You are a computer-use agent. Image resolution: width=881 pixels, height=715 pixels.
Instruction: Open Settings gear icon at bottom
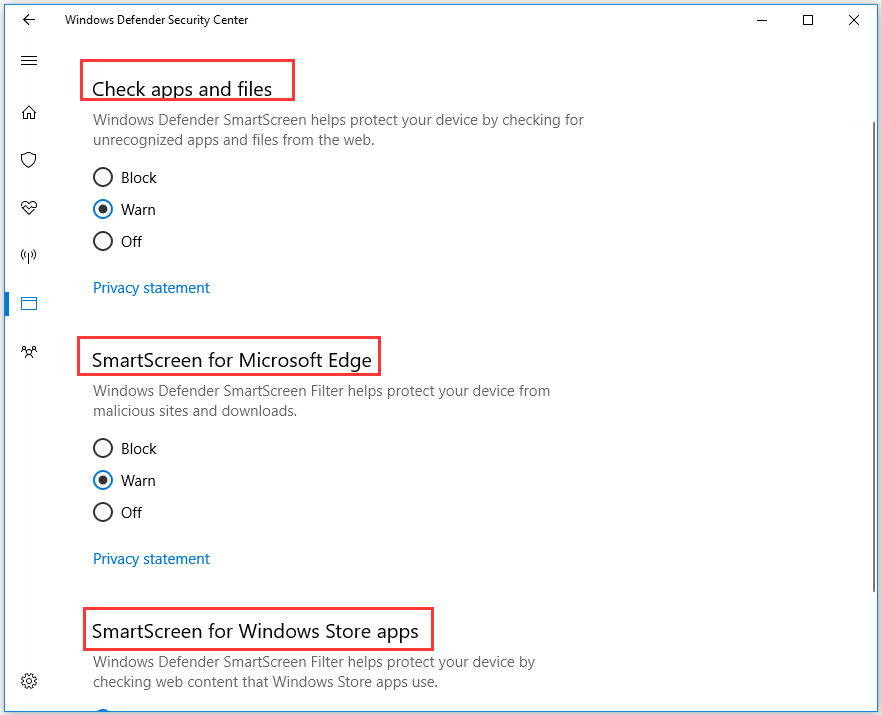point(29,681)
